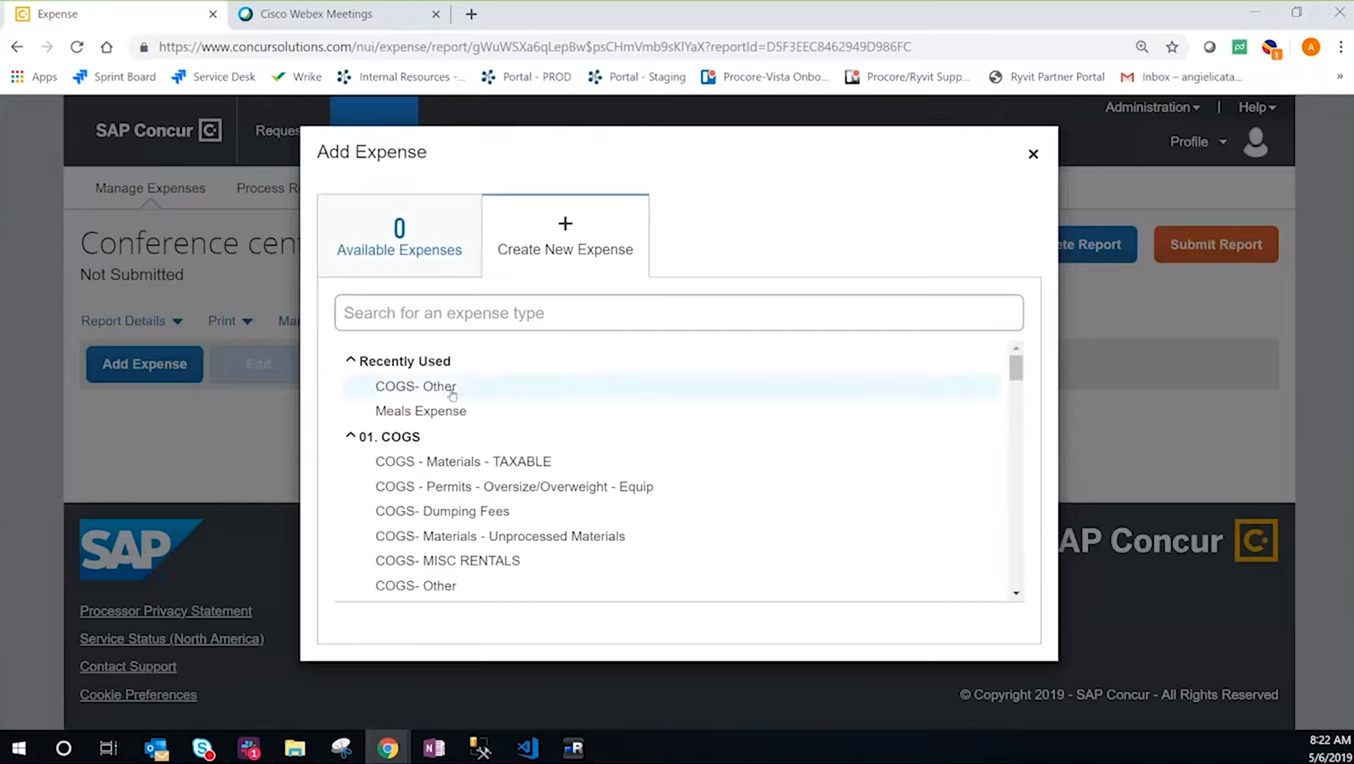Click the expense list scrollbar thumb
Viewport: 1354px width, 764px height.
(x=1016, y=369)
